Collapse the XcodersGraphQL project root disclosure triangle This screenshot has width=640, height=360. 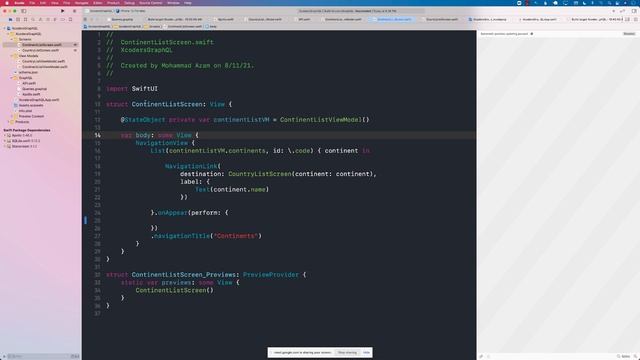[5, 29]
